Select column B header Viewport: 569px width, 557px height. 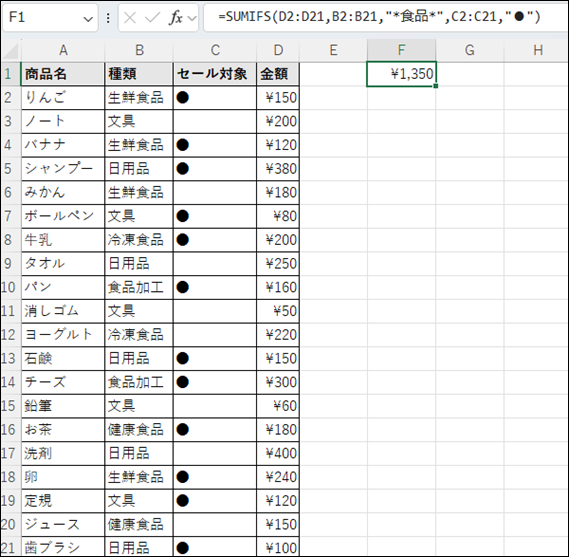(139, 50)
